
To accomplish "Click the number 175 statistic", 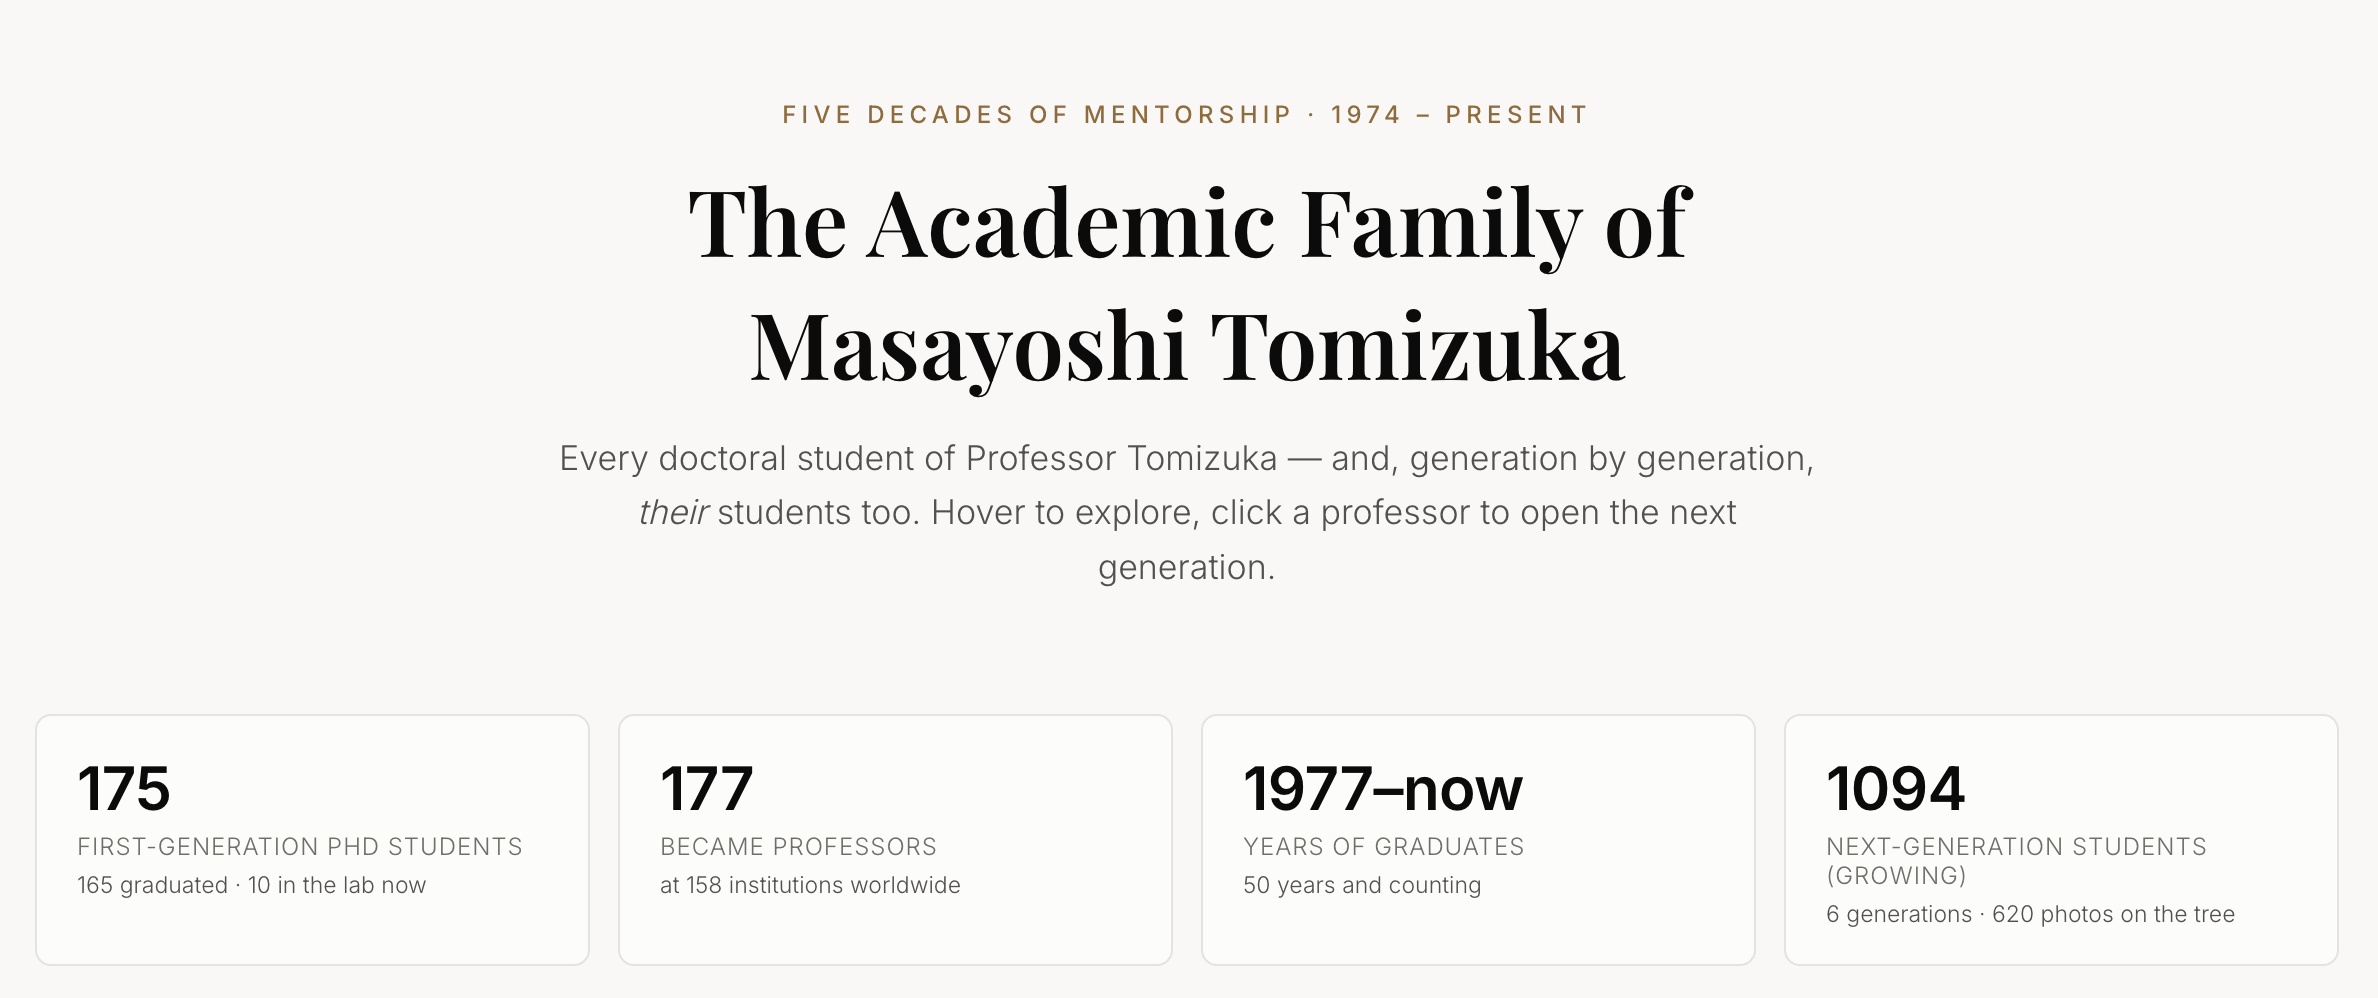I will pyautogui.click(x=124, y=789).
